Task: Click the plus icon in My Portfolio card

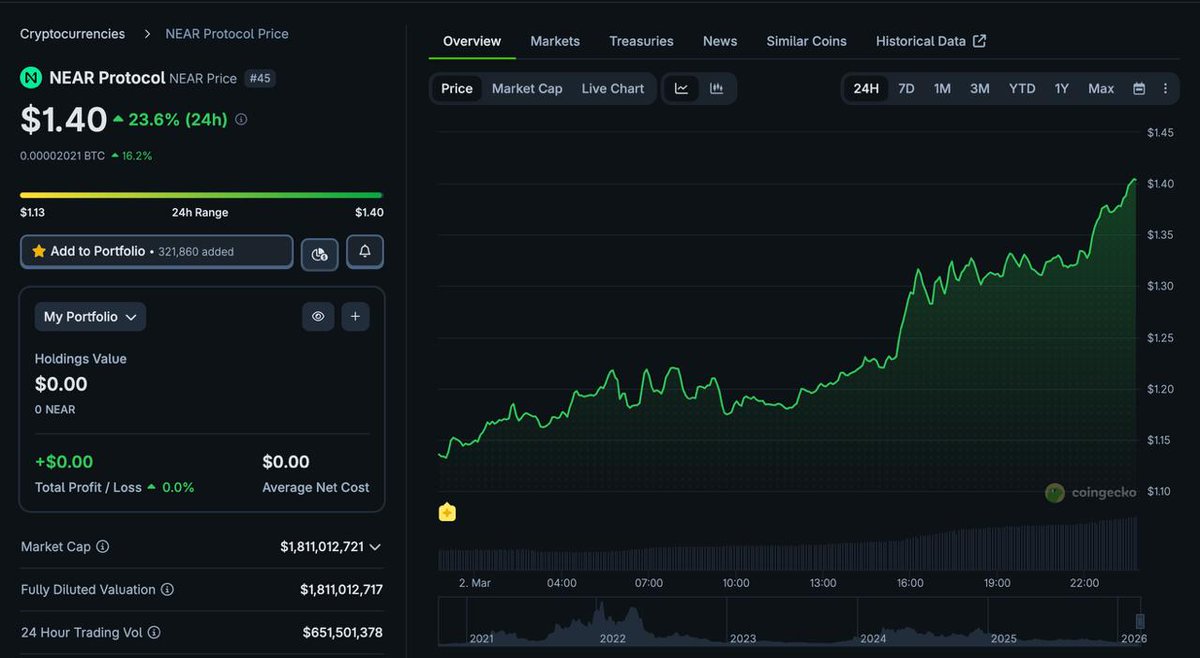Action: (355, 317)
